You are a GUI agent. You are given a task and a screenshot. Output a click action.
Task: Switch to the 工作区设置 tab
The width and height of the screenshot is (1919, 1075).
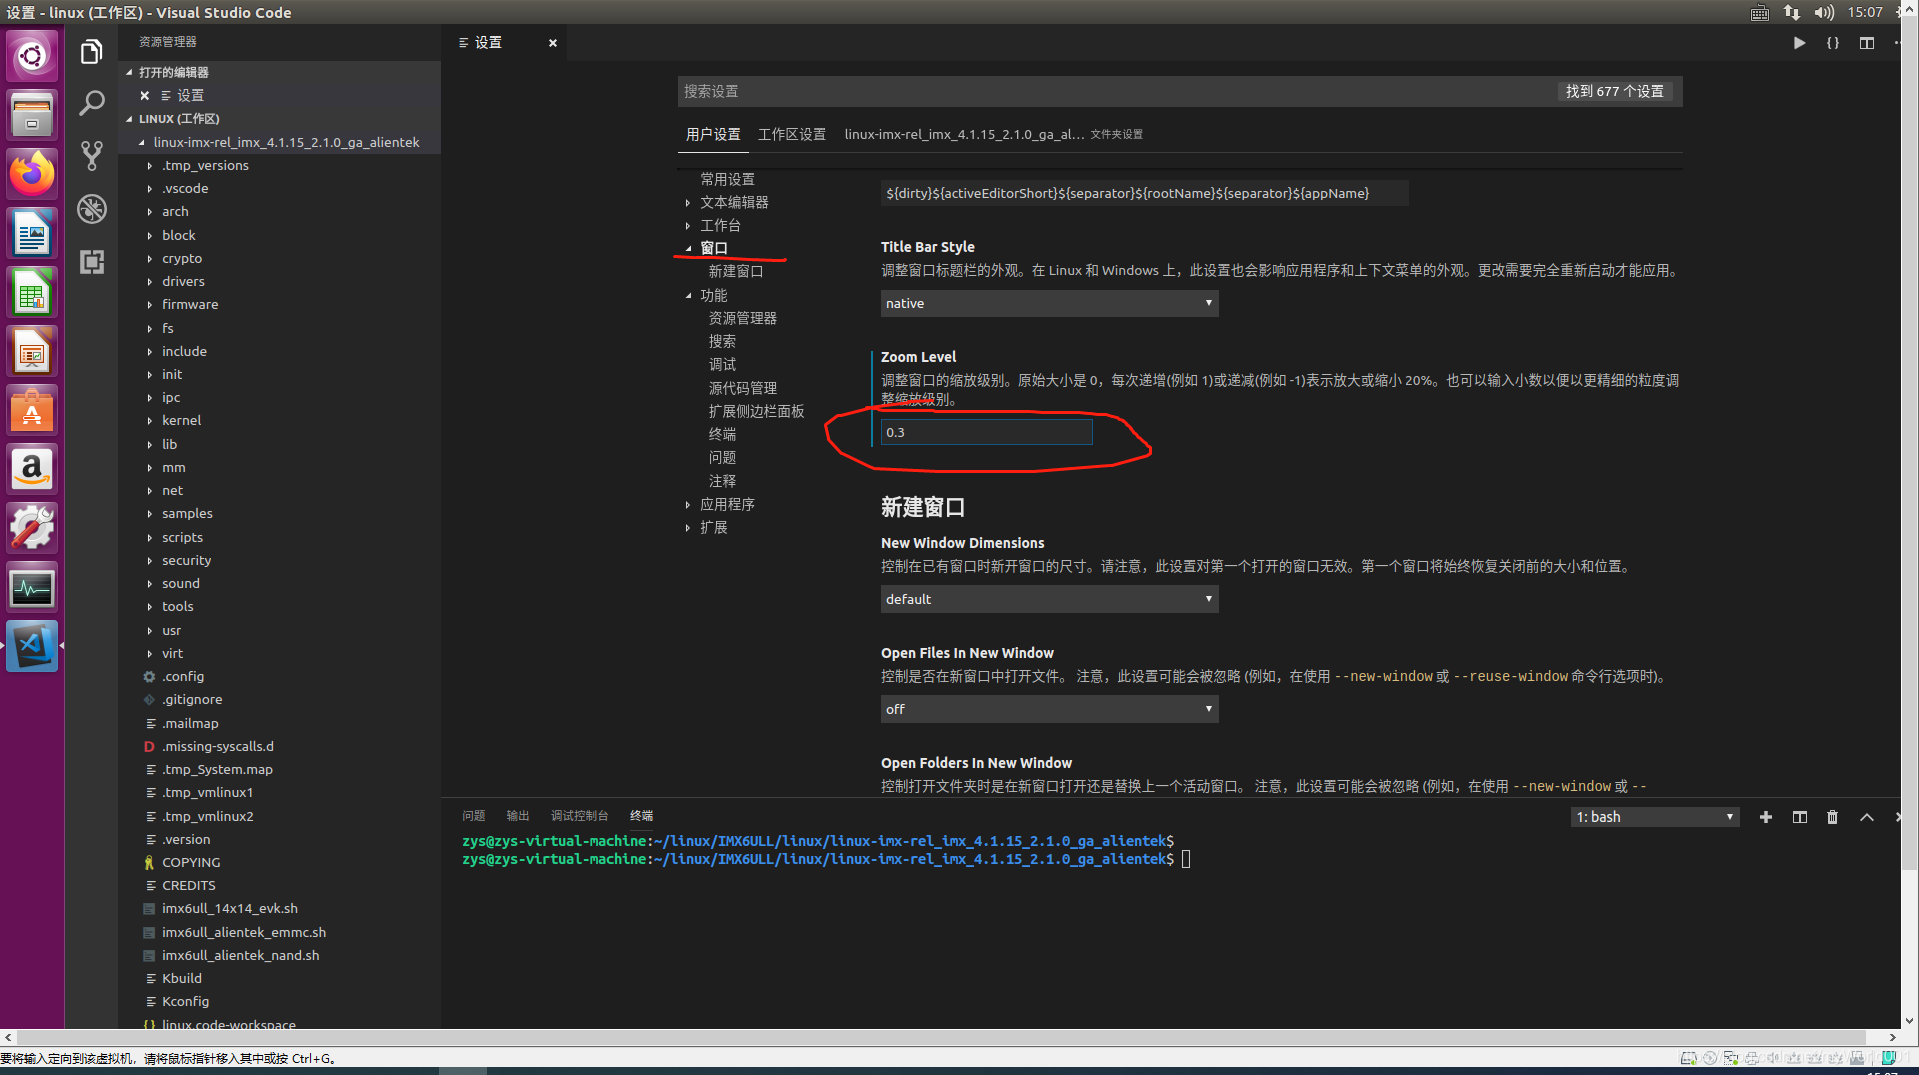pyautogui.click(x=791, y=134)
